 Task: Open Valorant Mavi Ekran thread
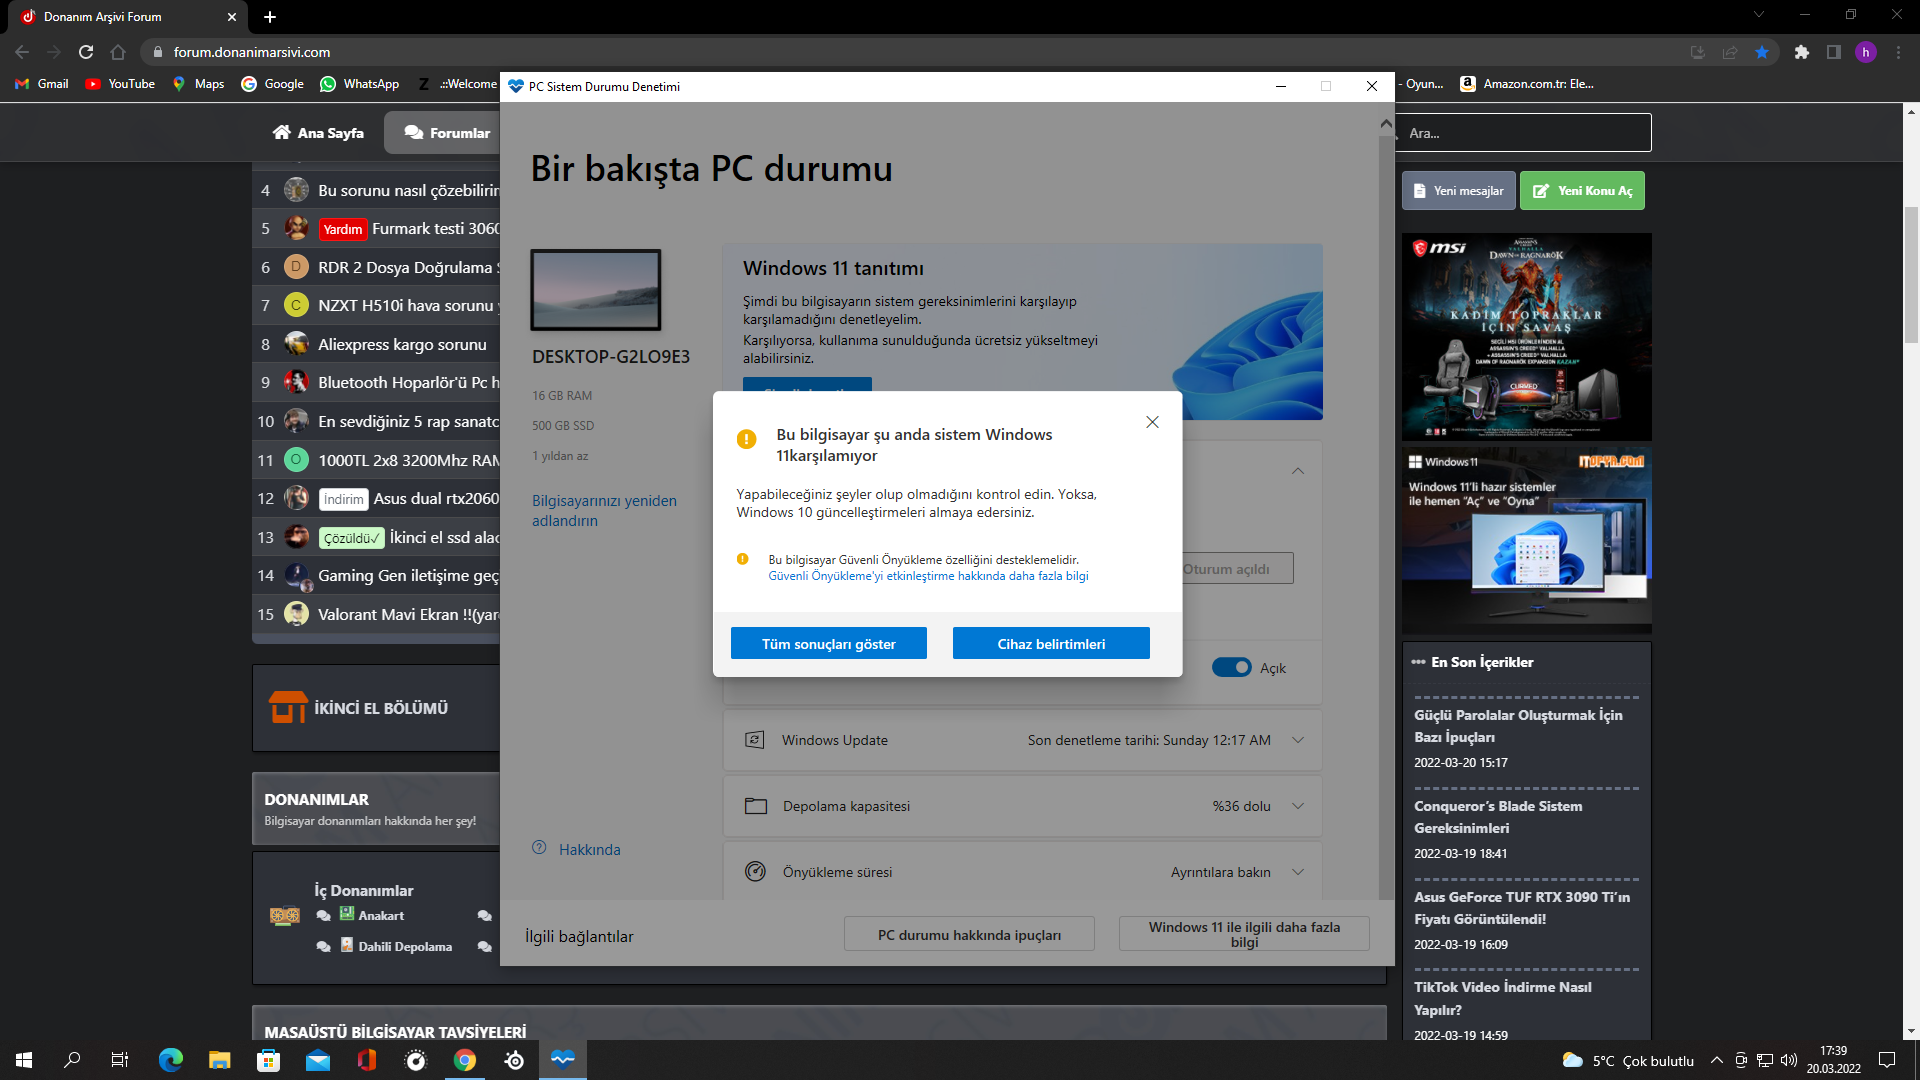coord(408,614)
